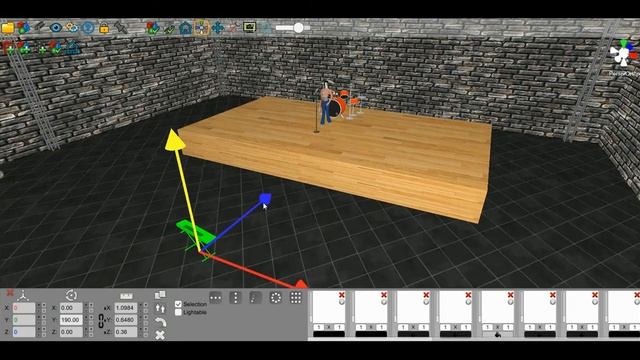Select the blue four-way arrows move icon
640x360 pixels.
pos(218,28)
